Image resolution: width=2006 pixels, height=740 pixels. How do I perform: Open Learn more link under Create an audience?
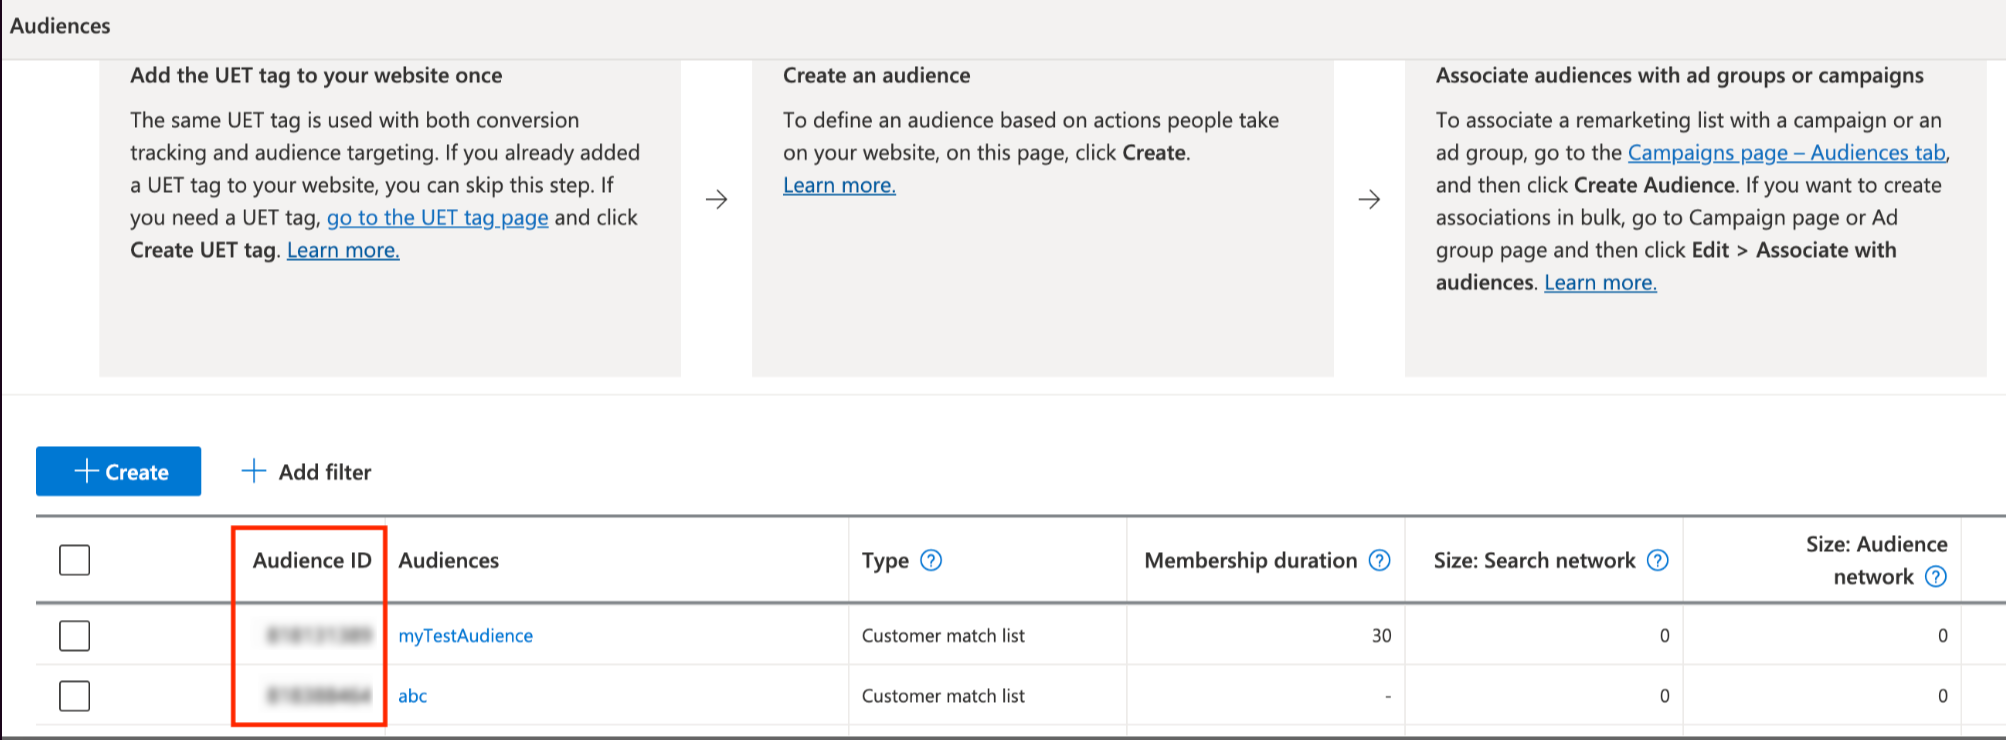839,185
